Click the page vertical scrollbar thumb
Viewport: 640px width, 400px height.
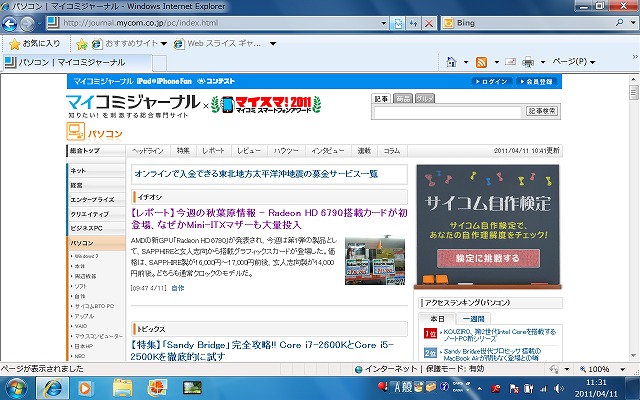coord(633,93)
